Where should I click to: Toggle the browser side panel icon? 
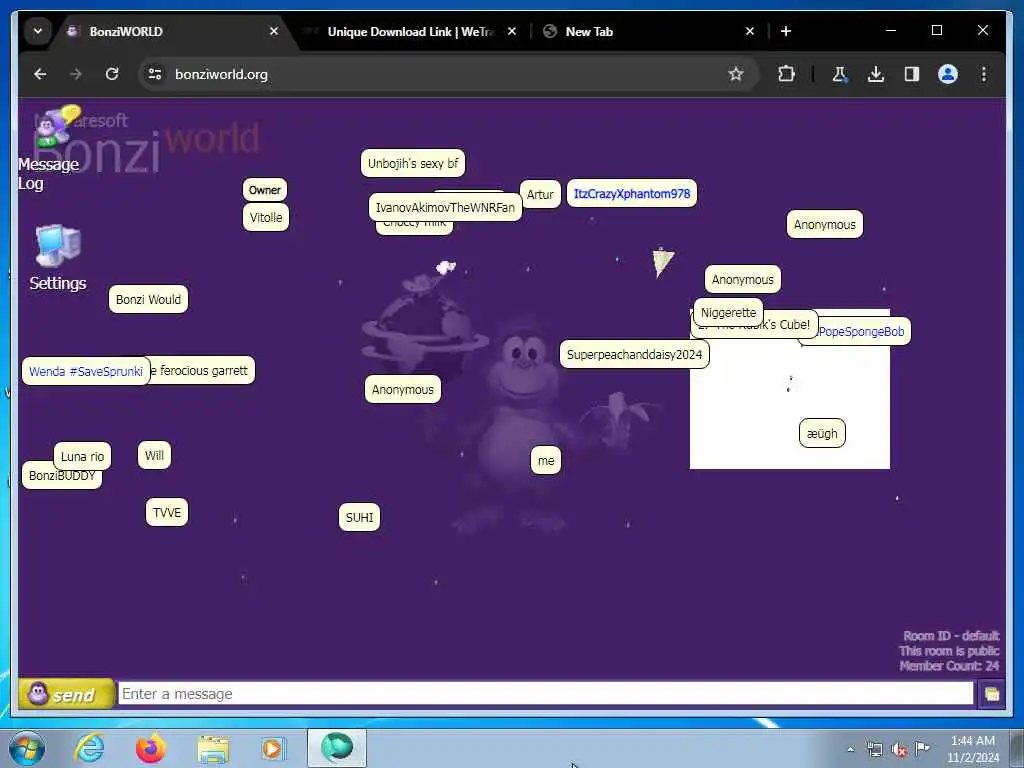click(x=912, y=74)
